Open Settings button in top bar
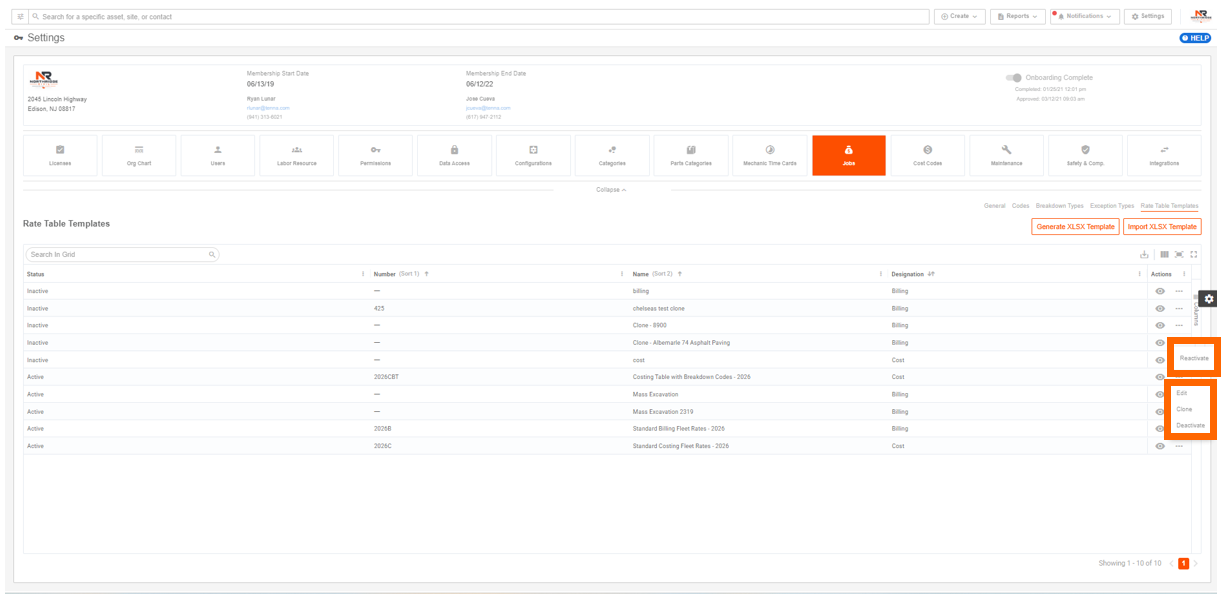This screenshot has height=594, width=1222. point(1148,16)
